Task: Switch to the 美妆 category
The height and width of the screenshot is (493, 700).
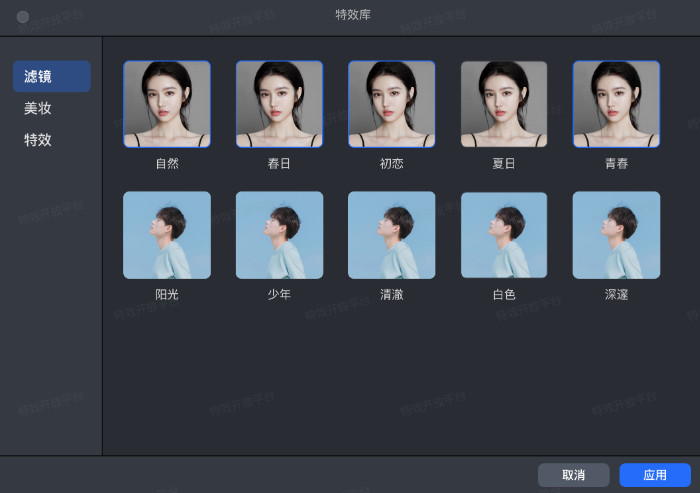Action: point(38,108)
